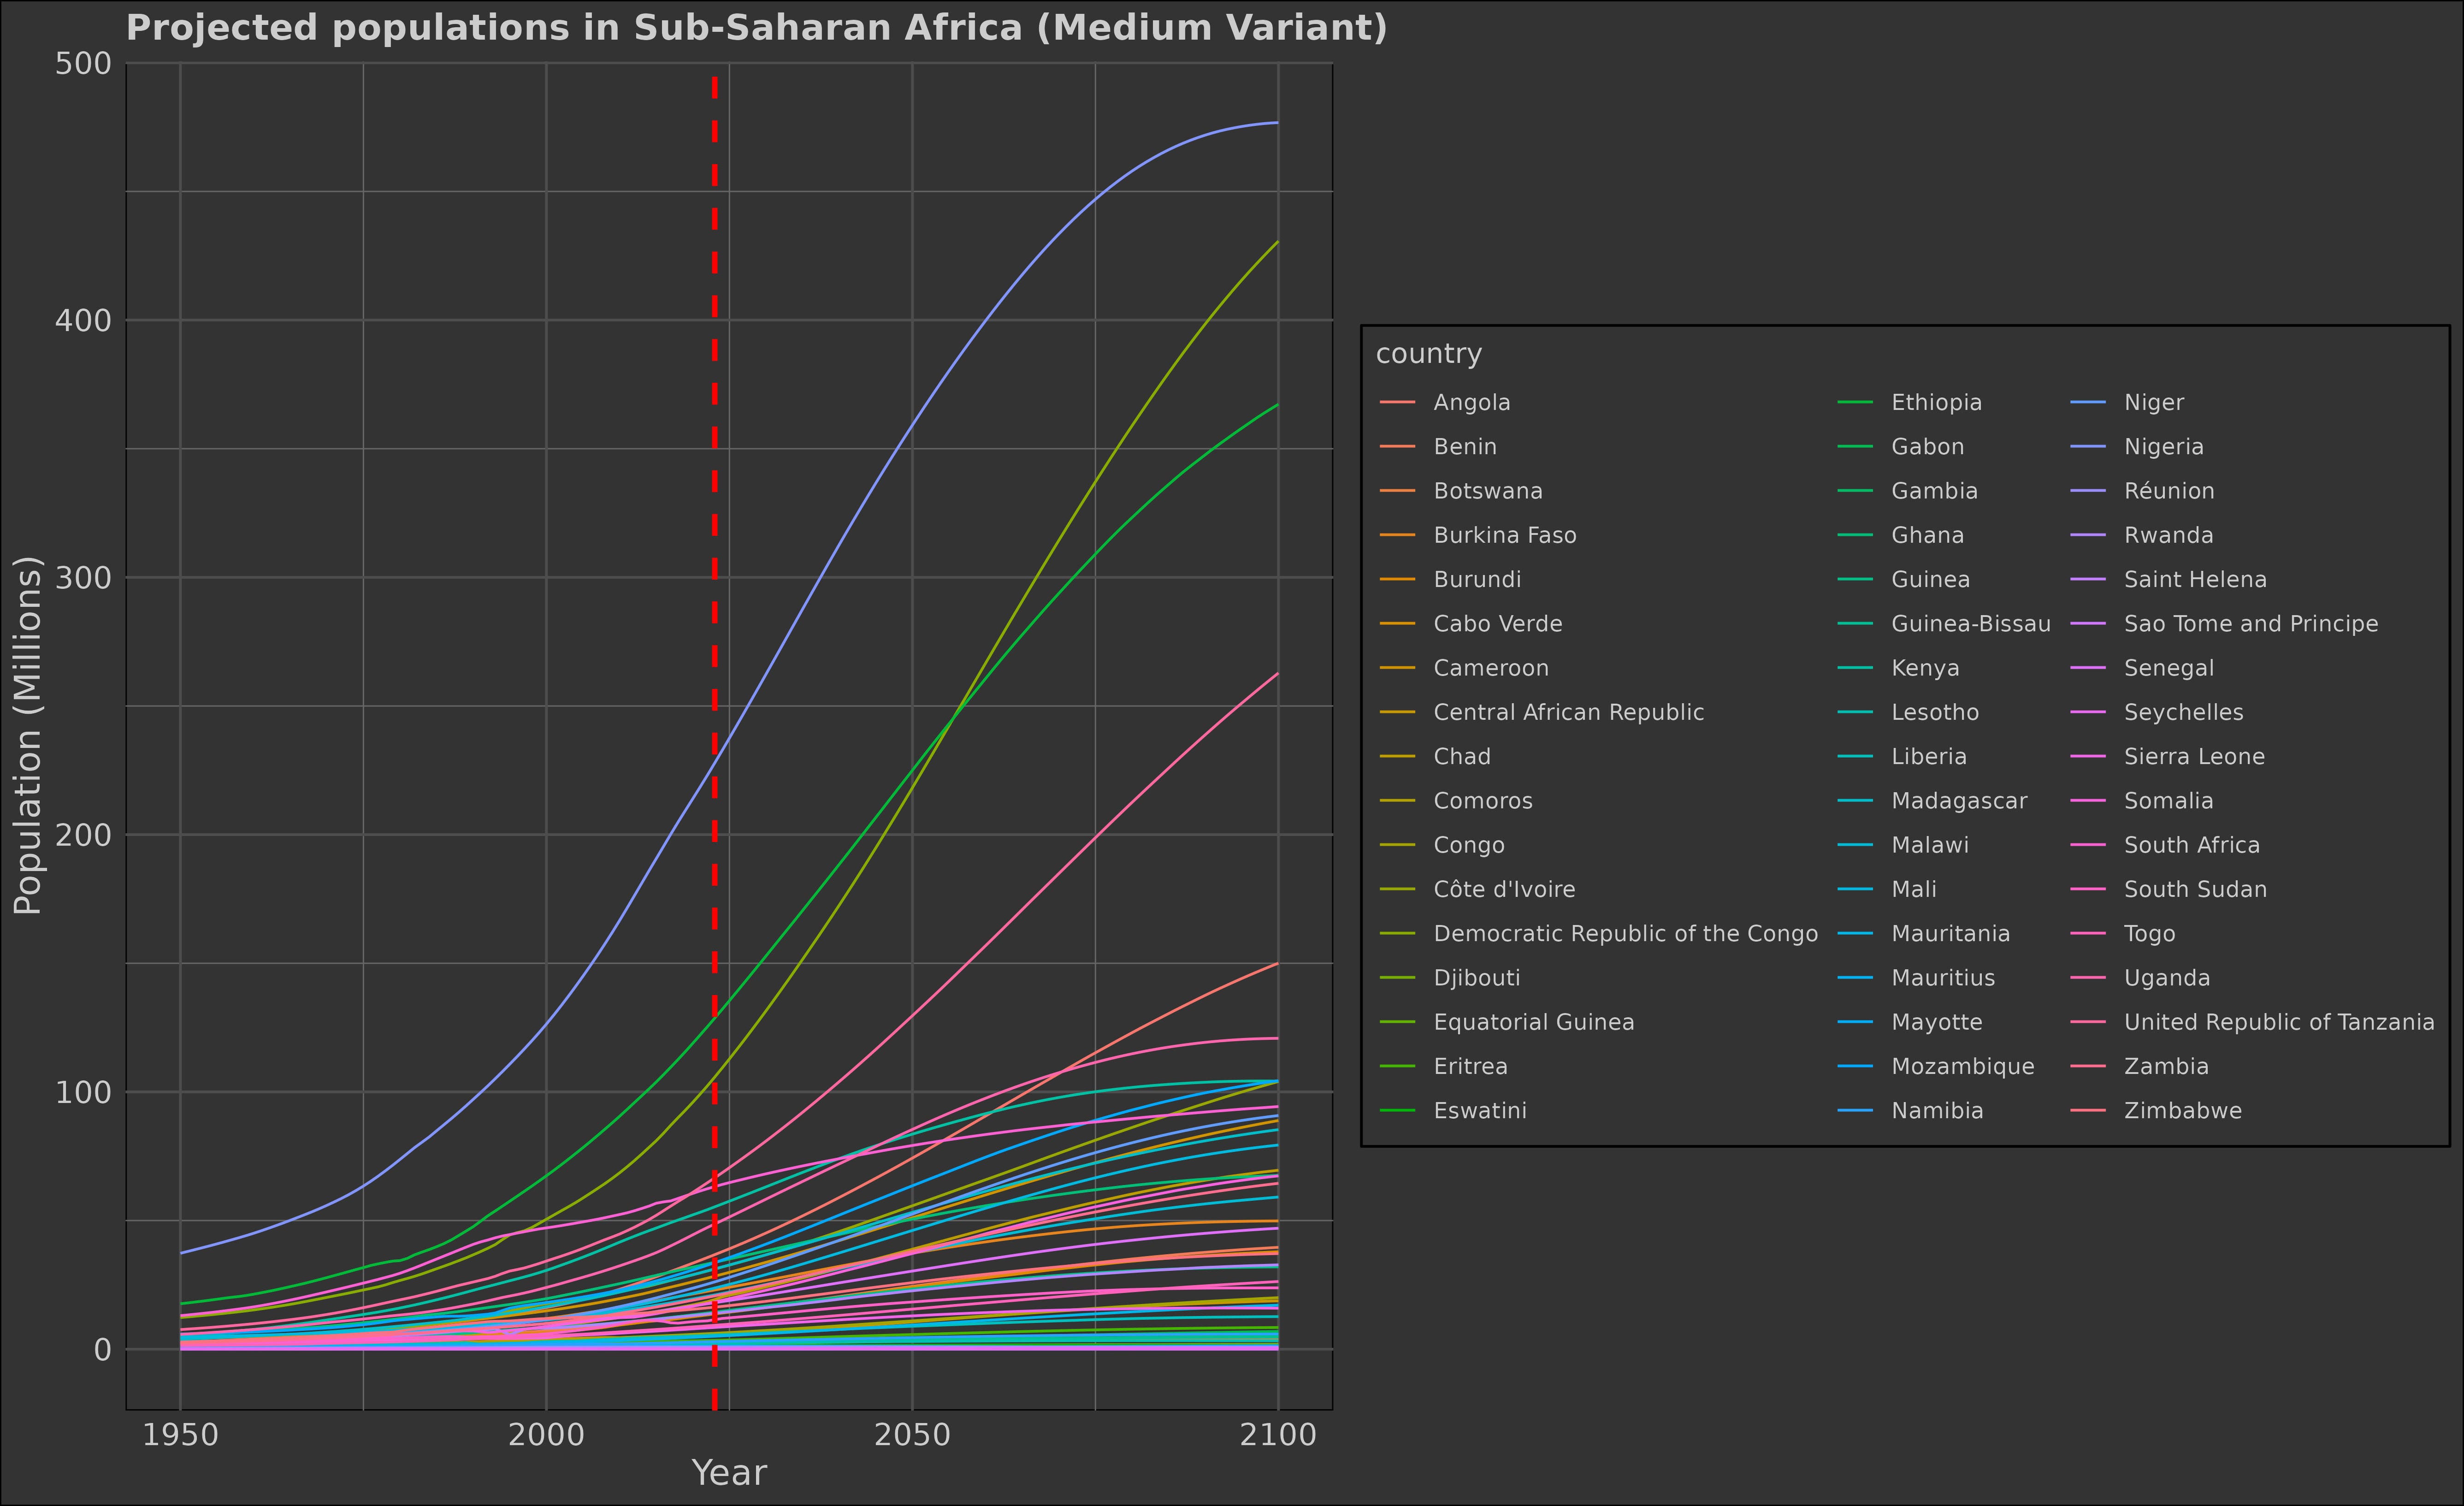Click the 'Population (Millions)' y-axis label

pyautogui.click(x=27, y=735)
